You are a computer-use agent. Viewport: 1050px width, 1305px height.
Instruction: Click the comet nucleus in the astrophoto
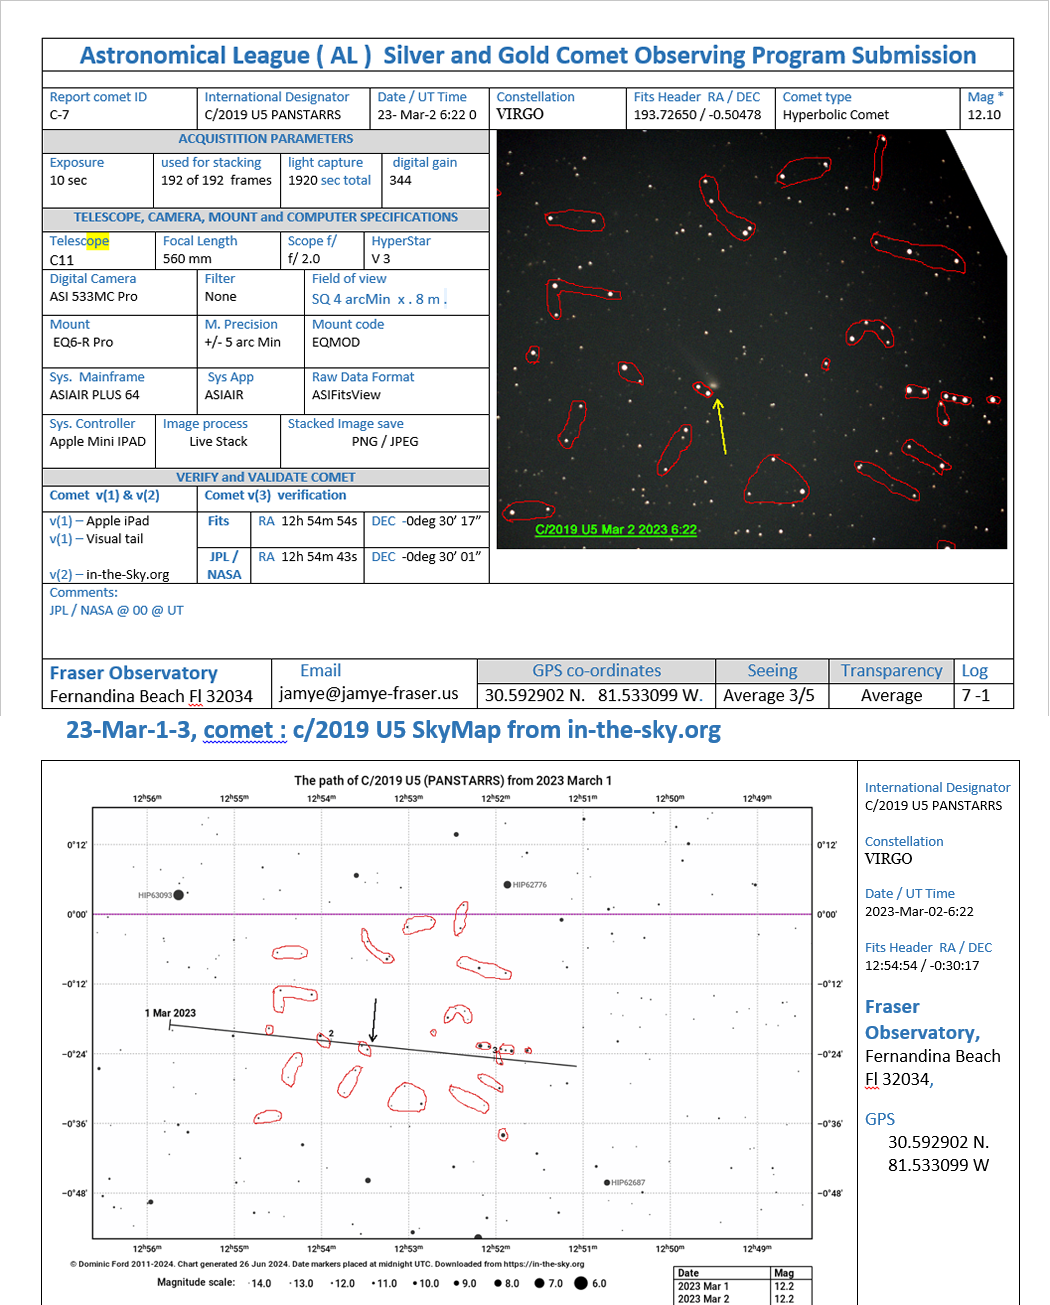(x=713, y=383)
